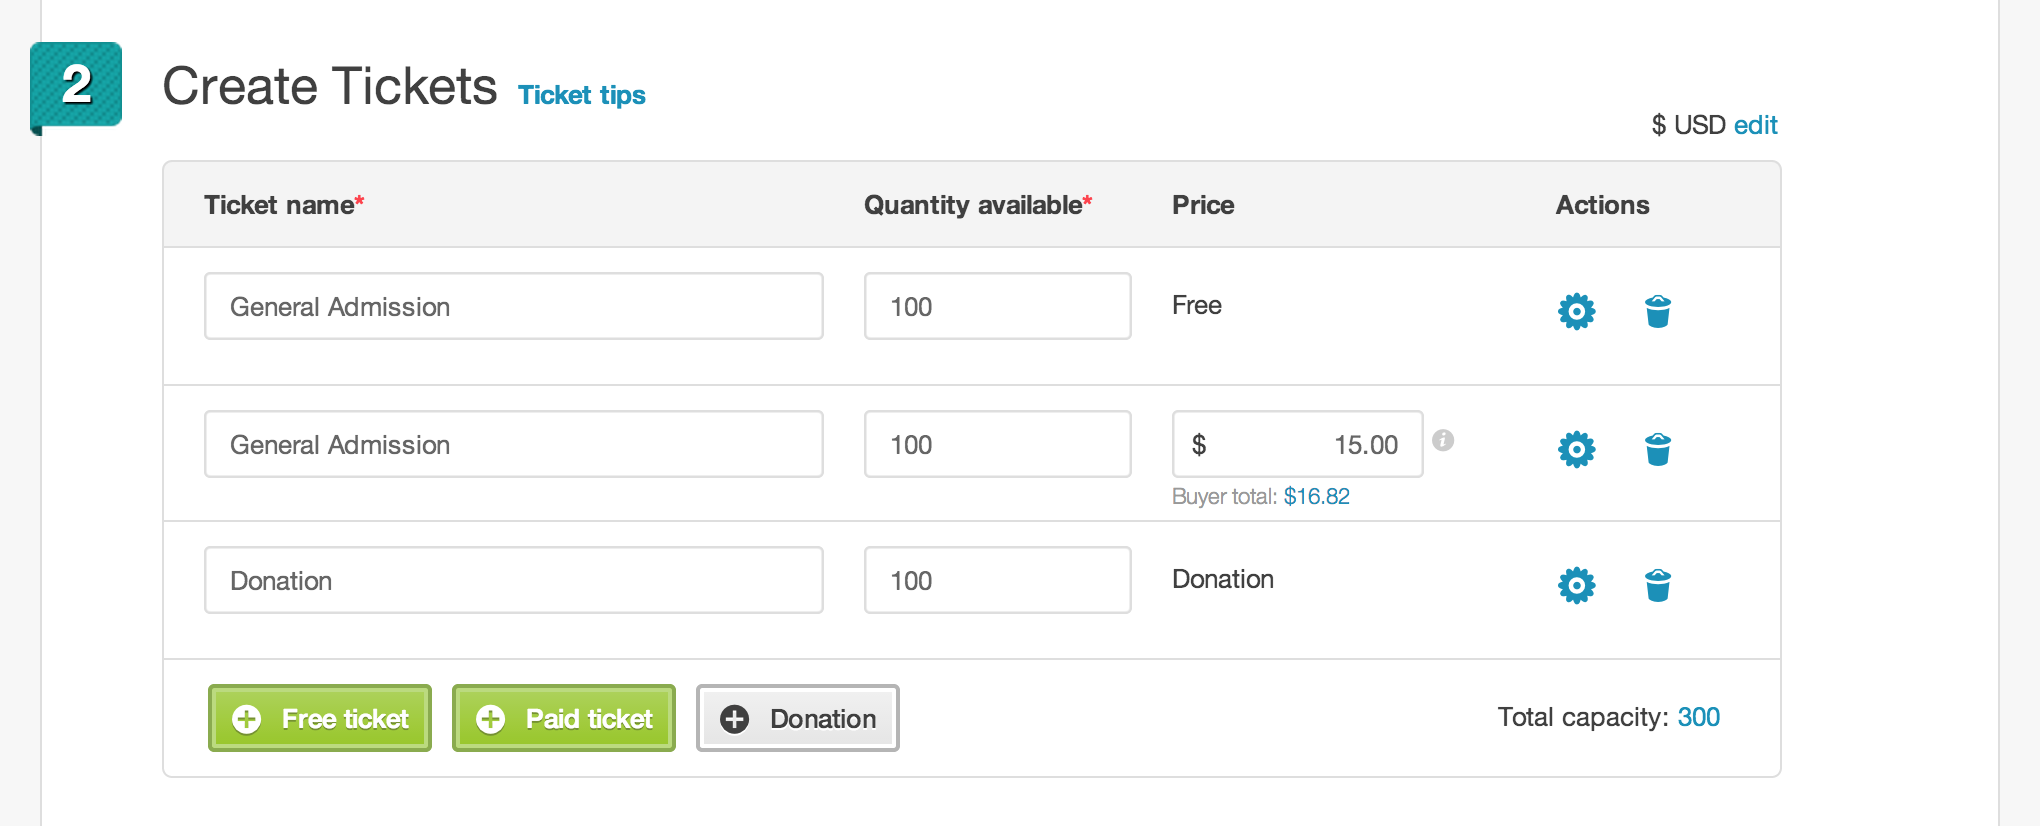Open settings gear for the Free ticket row
The width and height of the screenshot is (2040, 826).
[1576, 311]
